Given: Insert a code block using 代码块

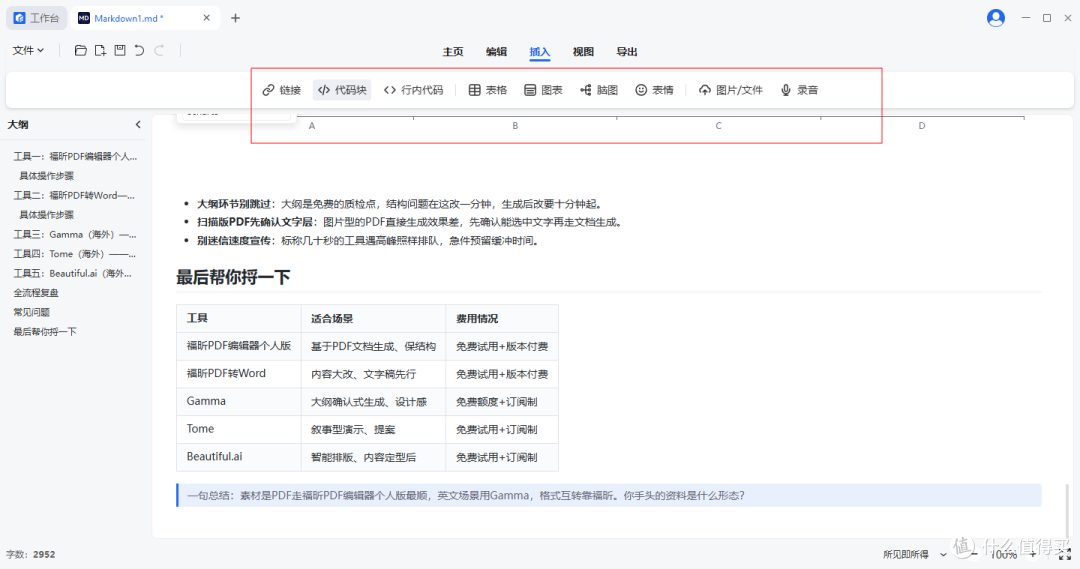Looking at the screenshot, I should click(x=342, y=90).
